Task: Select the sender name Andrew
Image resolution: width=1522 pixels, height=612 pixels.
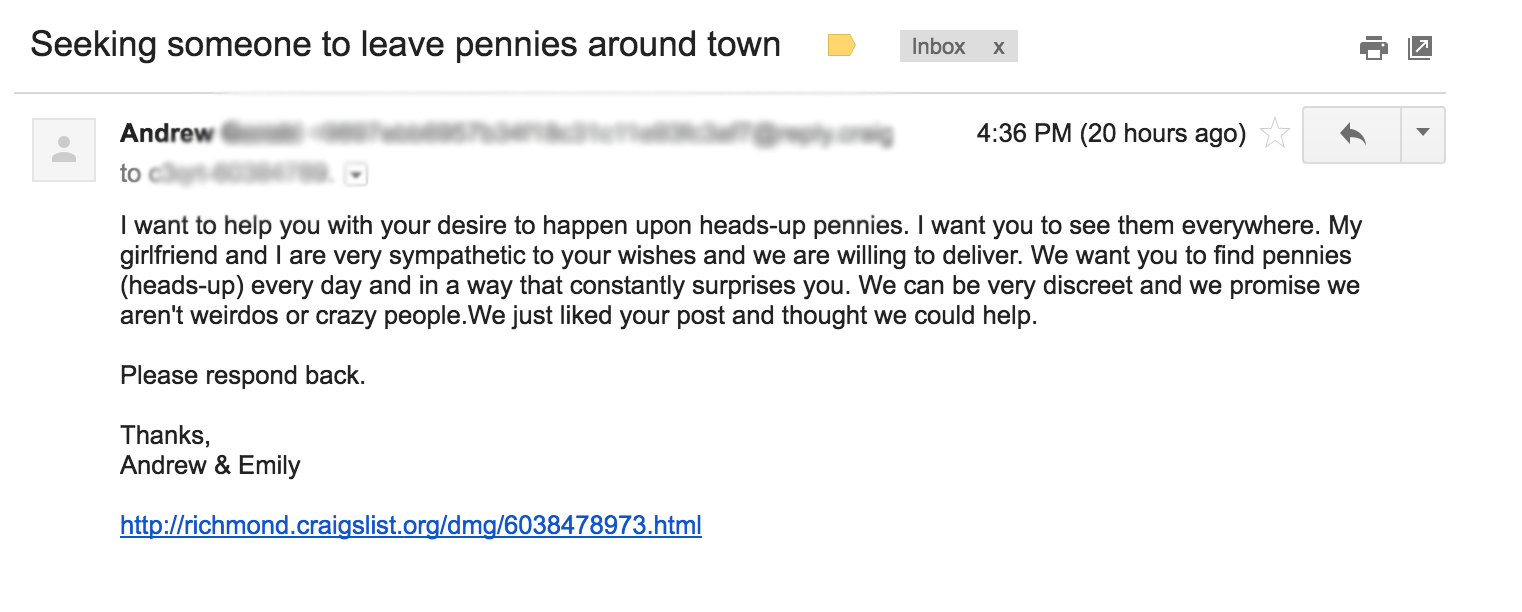Action: (167, 132)
